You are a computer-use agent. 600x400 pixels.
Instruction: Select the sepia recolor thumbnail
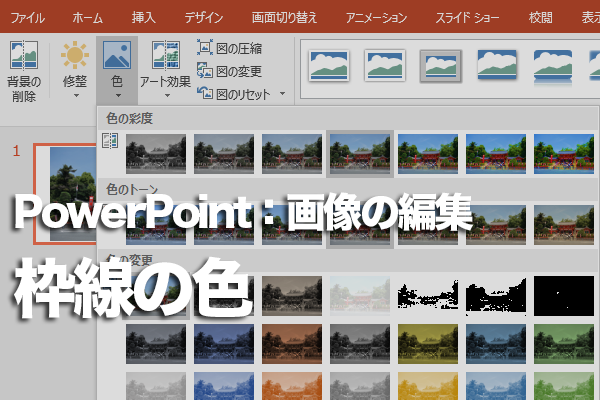point(292,296)
